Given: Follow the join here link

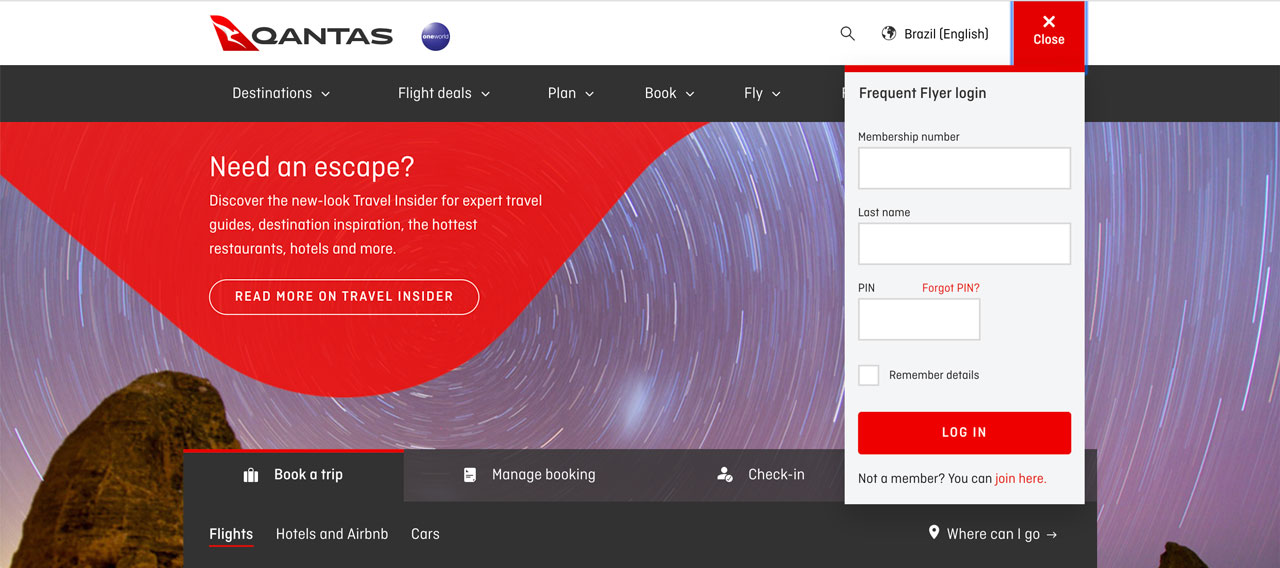Looking at the screenshot, I should [1020, 479].
